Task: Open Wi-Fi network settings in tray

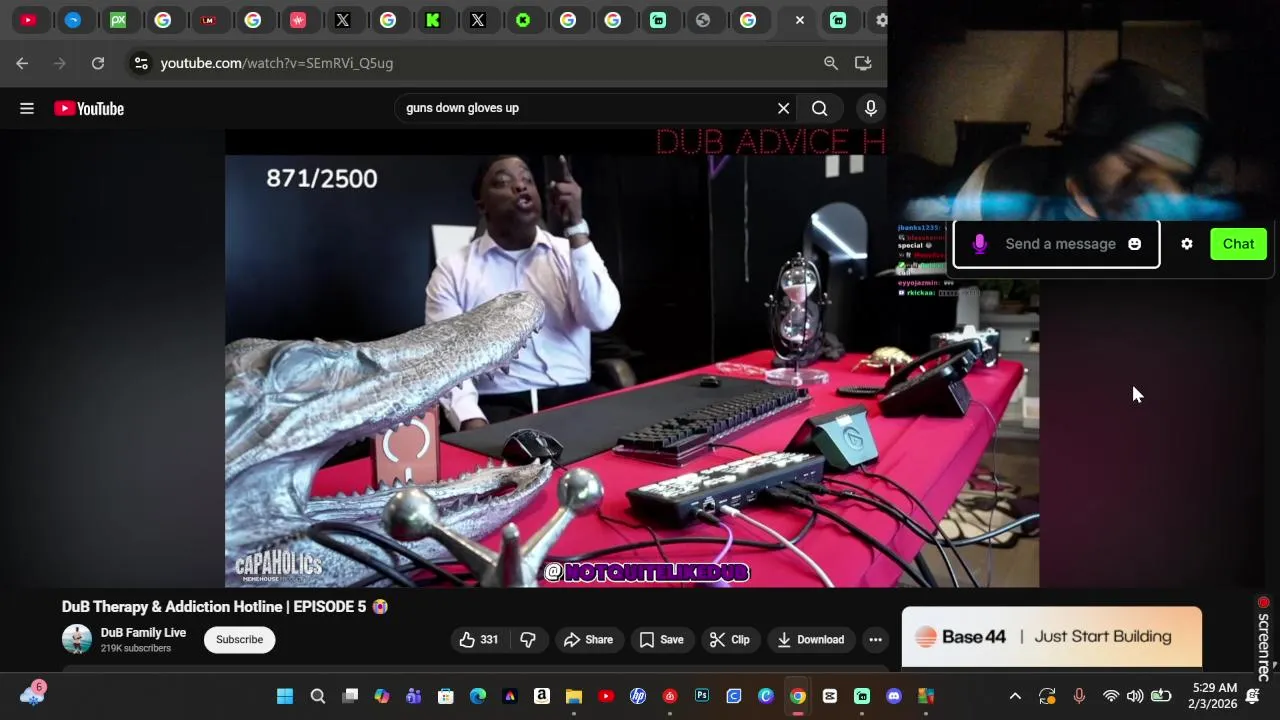Action: tap(1110, 696)
